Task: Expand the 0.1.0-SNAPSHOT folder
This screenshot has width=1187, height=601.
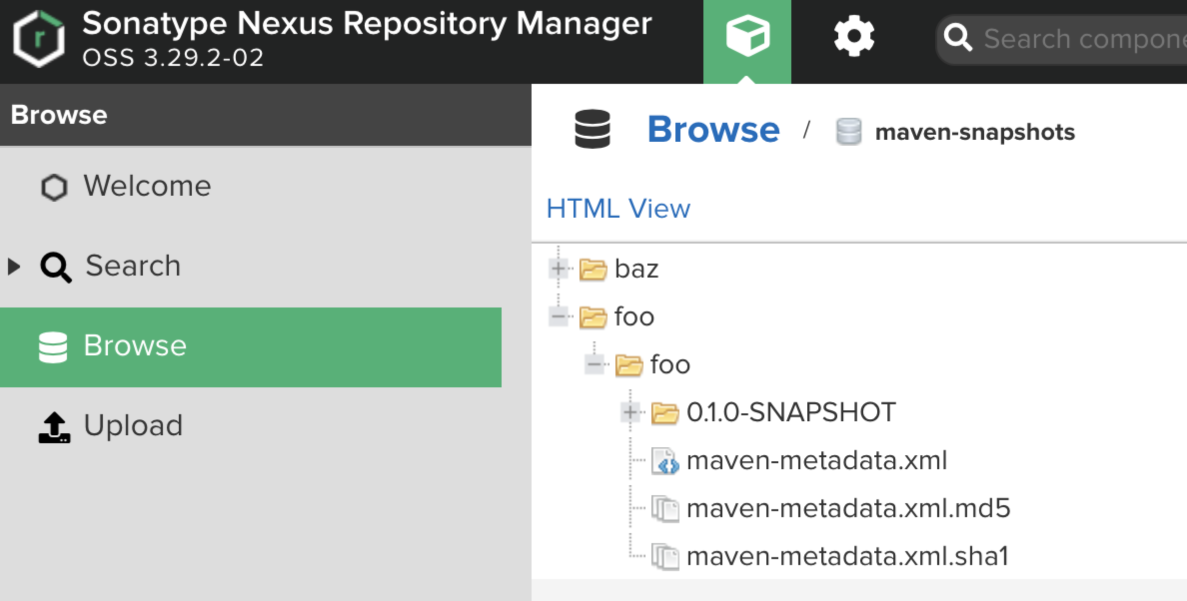Action: pos(630,412)
